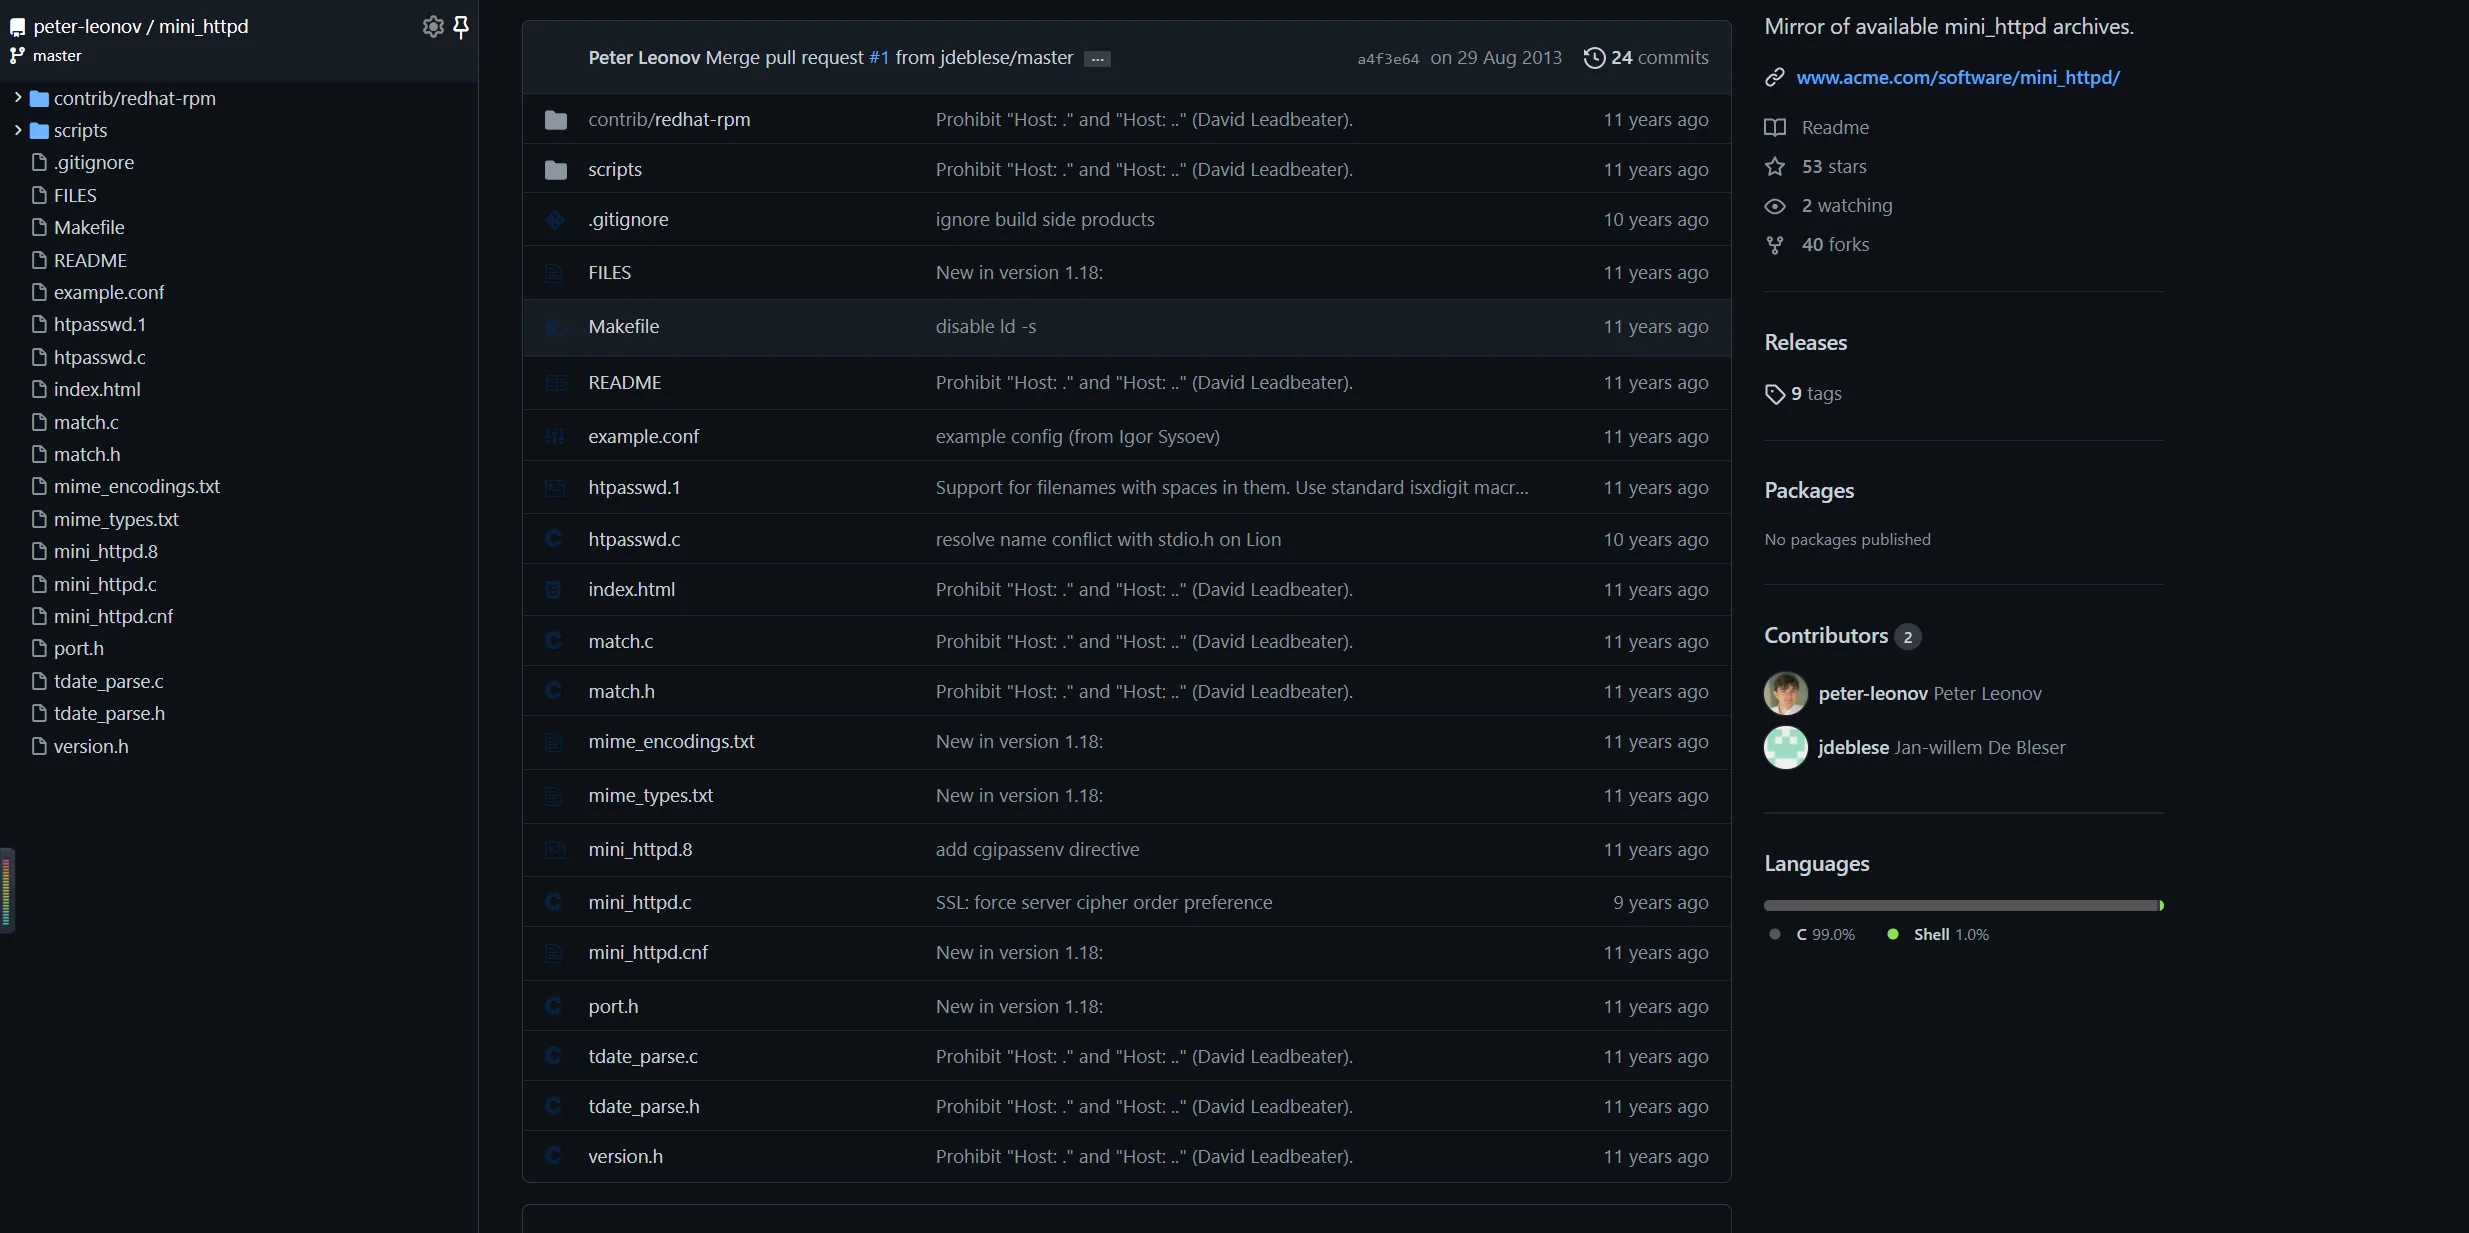Click the fork icon beside 40 forks
This screenshot has width=2469, height=1233.
click(x=1775, y=245)
